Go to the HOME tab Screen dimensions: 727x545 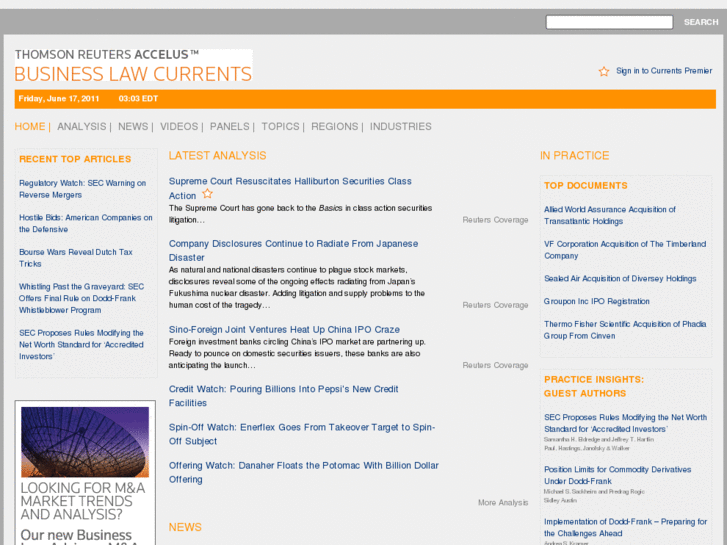(30, 127)
